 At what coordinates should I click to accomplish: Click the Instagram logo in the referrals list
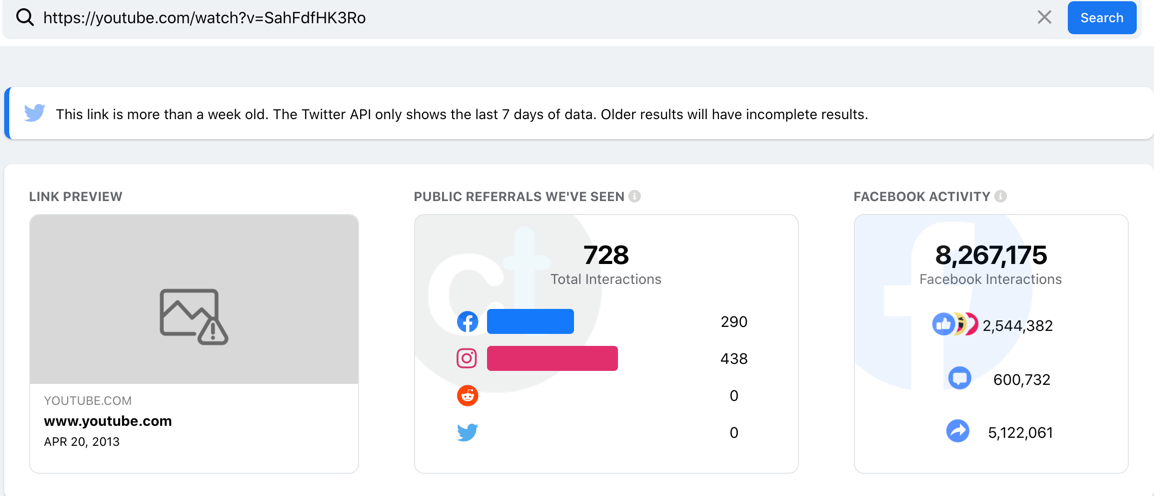coord(467,358)
